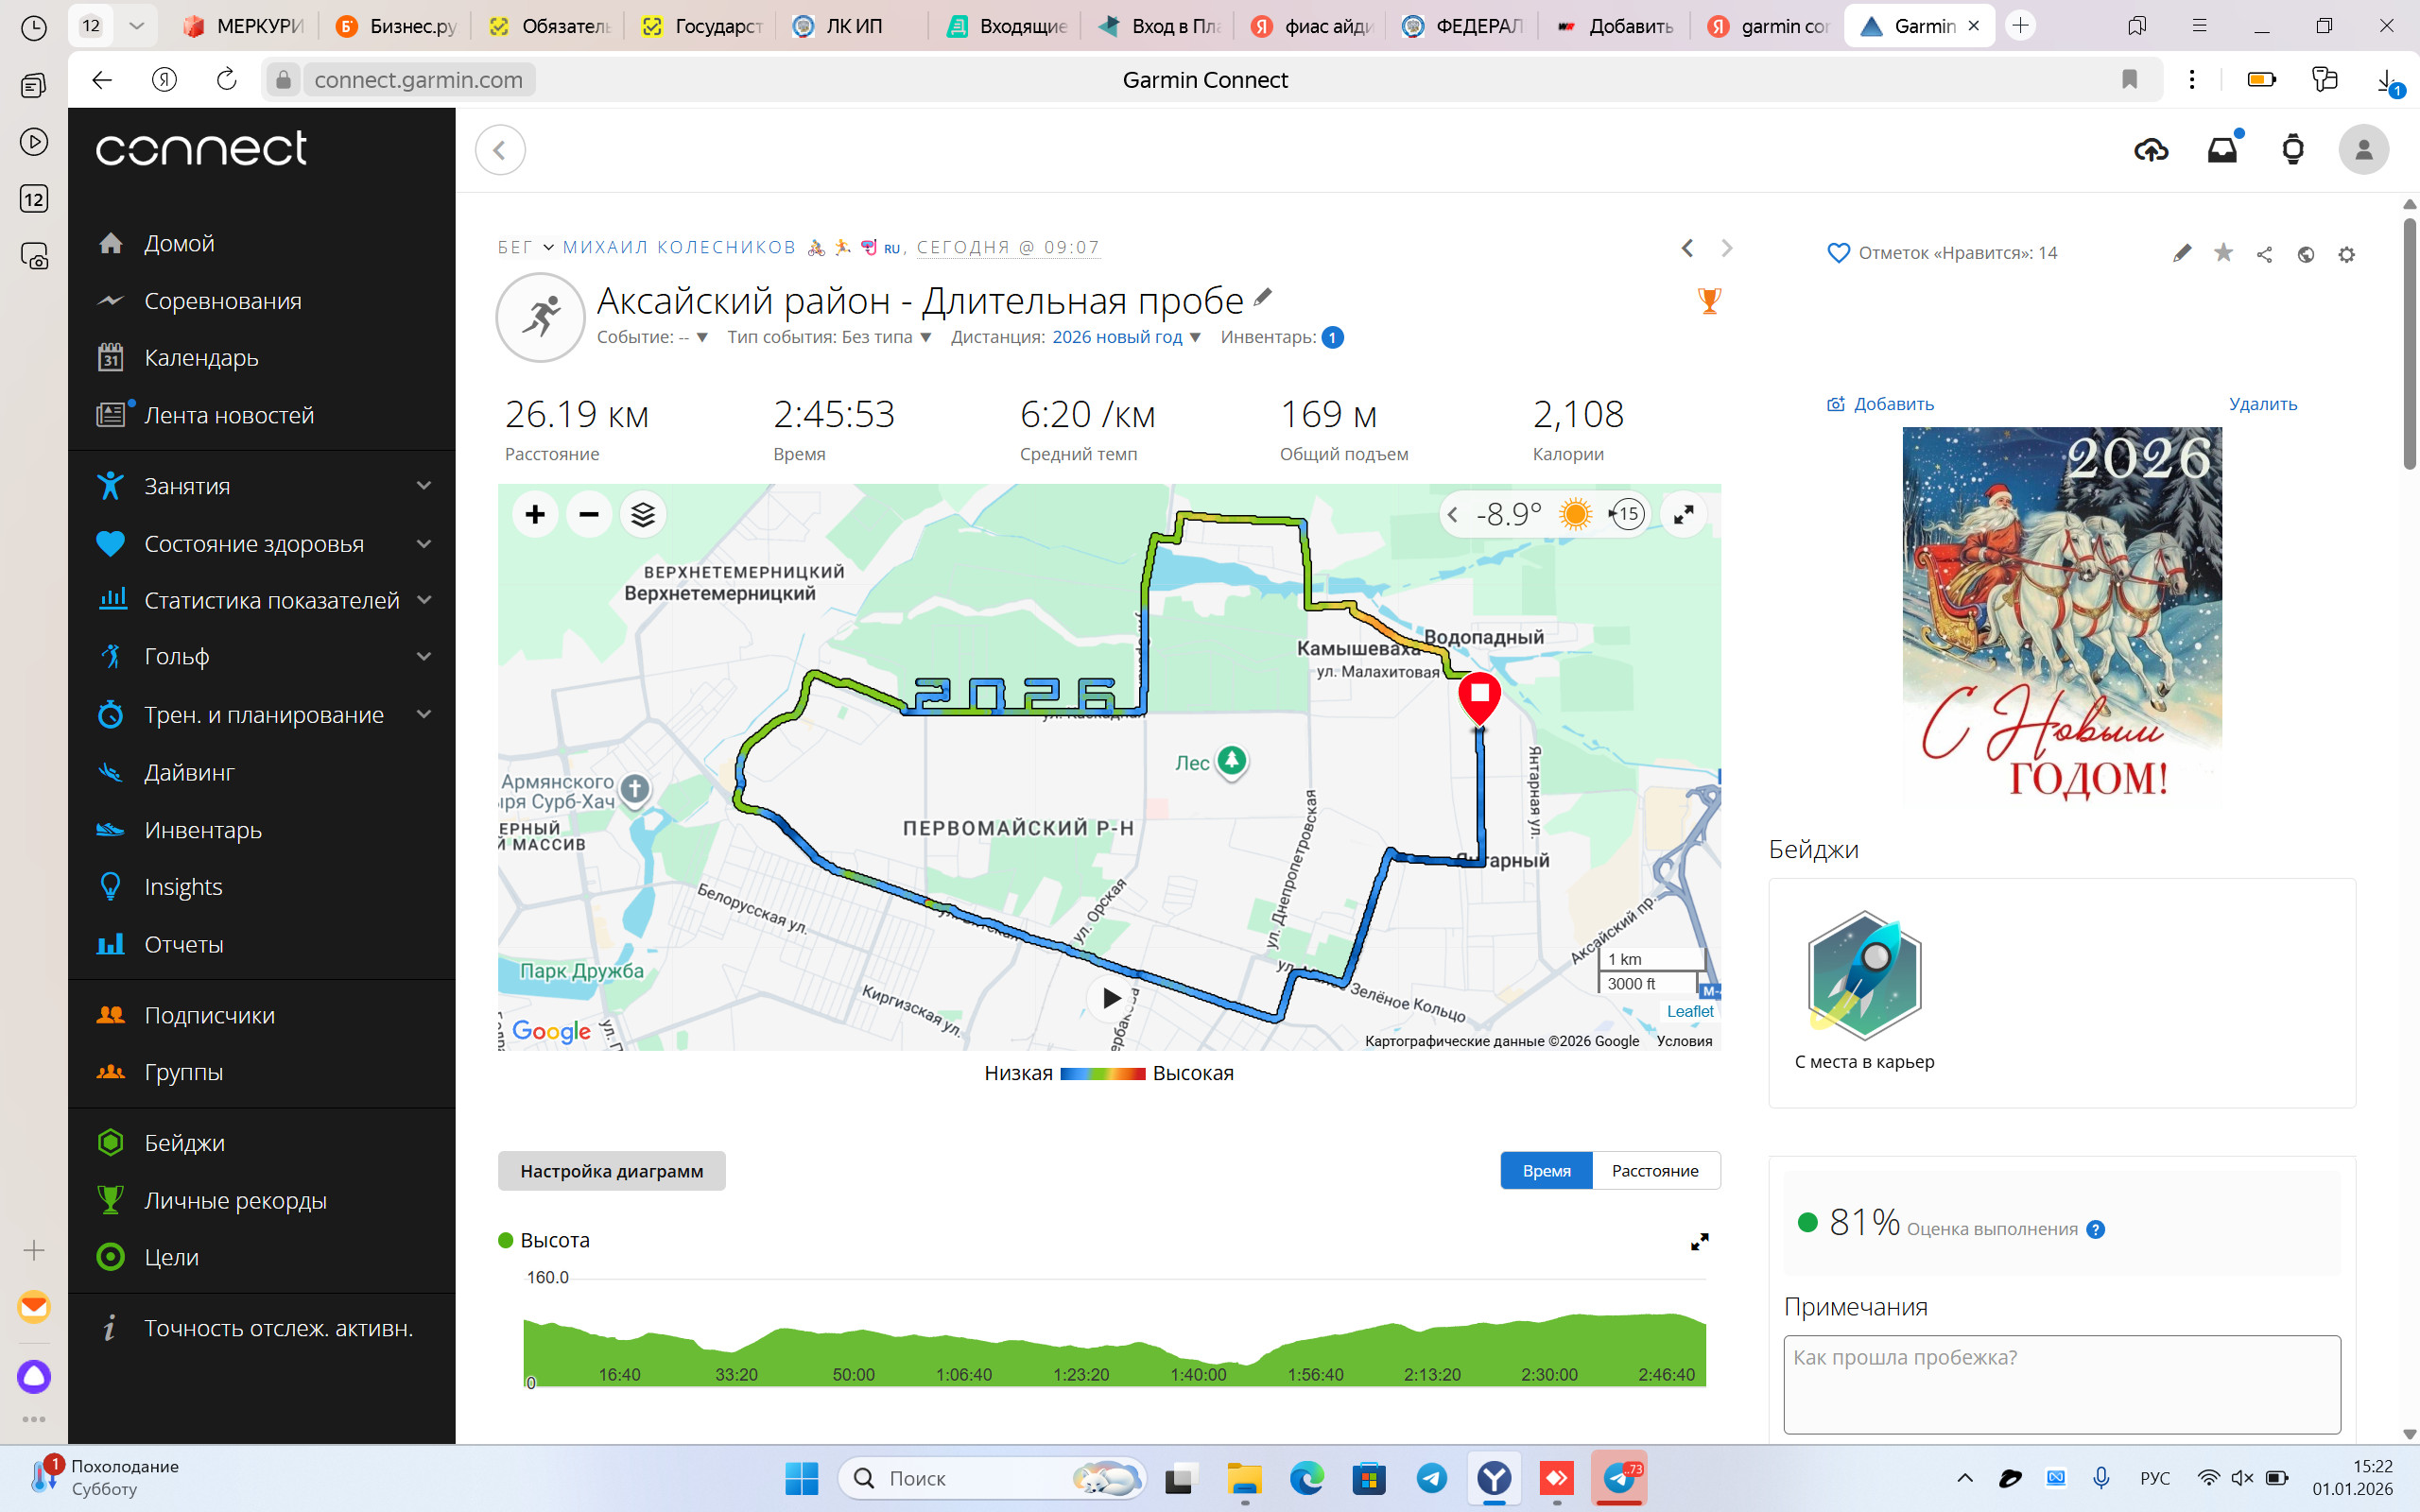Edit the activity title pencil icon
Image resolution: width=2420 pixels, height=1512 pixels.
point(1263,297)
